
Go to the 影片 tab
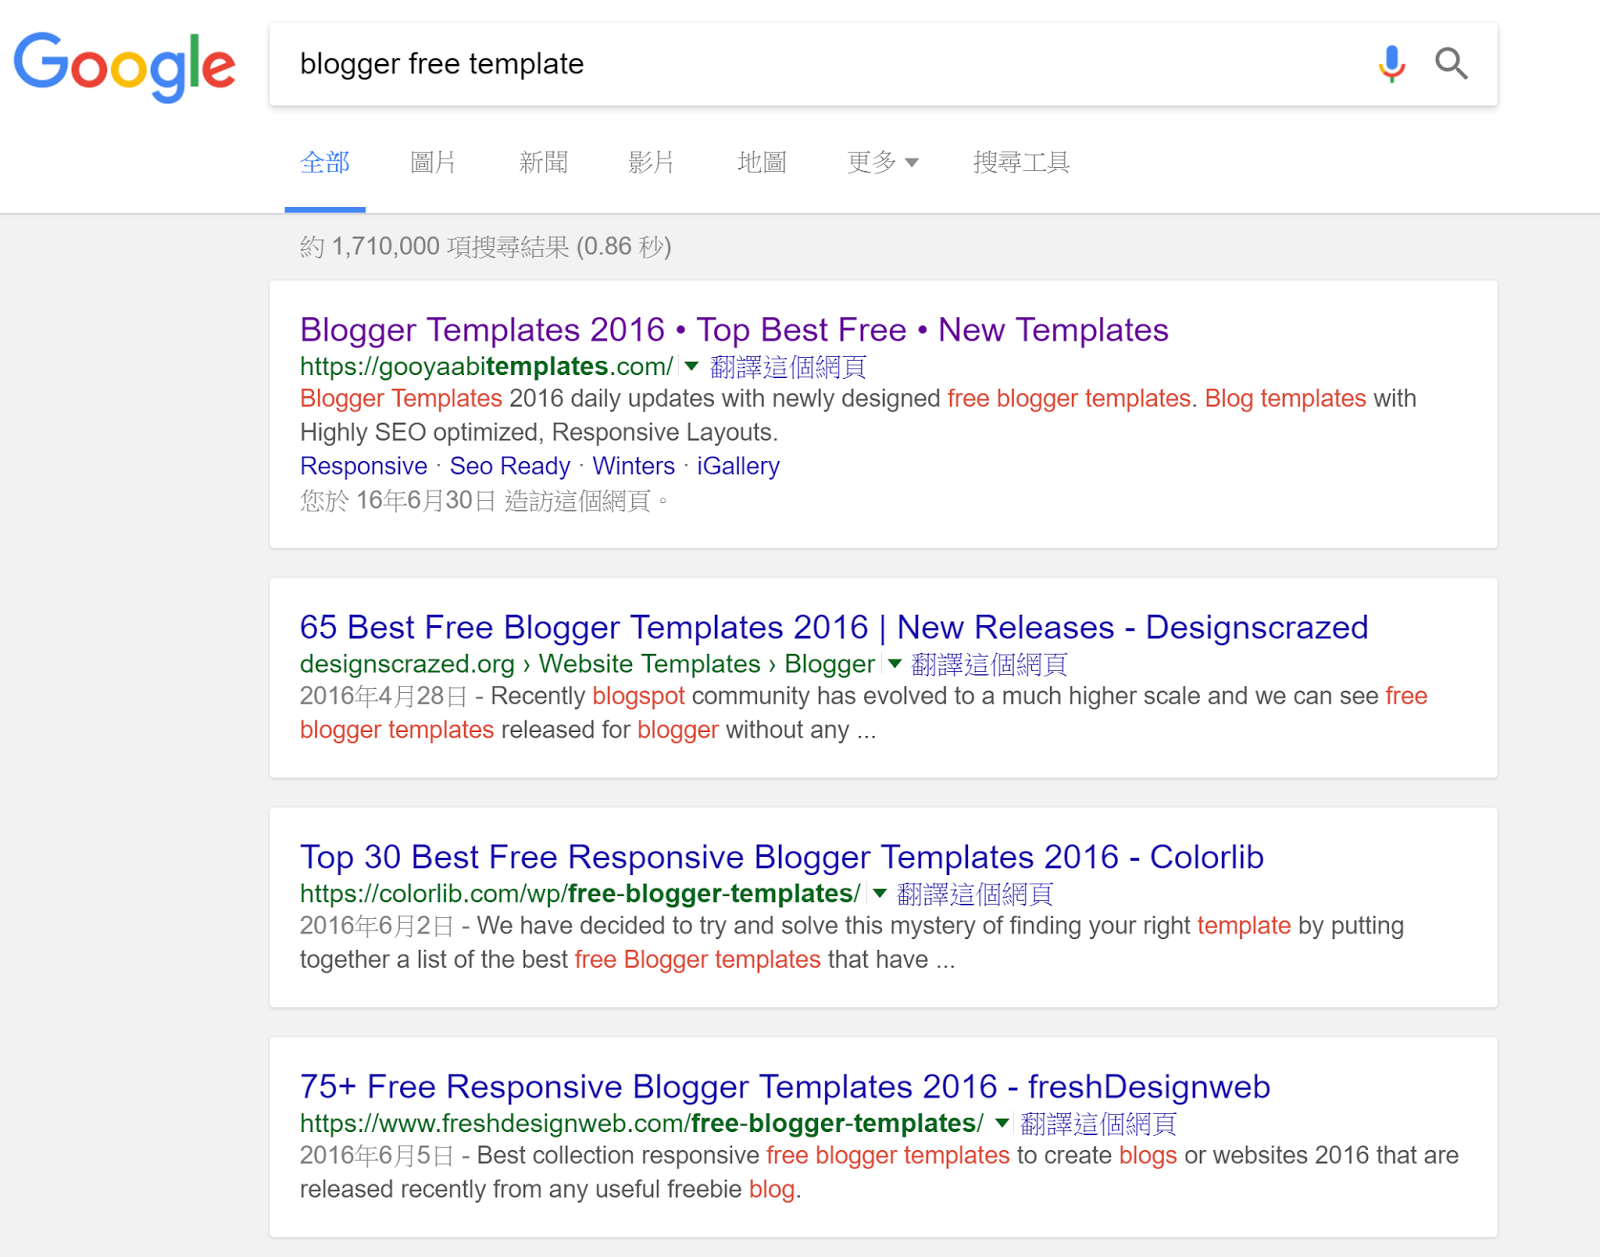651,162
